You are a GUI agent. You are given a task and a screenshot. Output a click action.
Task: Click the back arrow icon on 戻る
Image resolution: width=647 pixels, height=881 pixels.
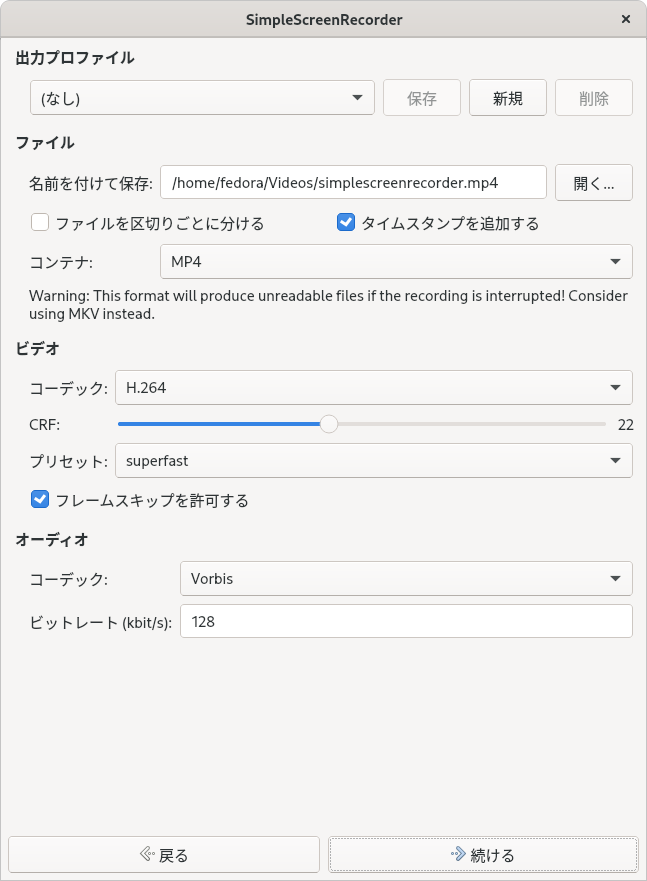(x=147, y=855)
